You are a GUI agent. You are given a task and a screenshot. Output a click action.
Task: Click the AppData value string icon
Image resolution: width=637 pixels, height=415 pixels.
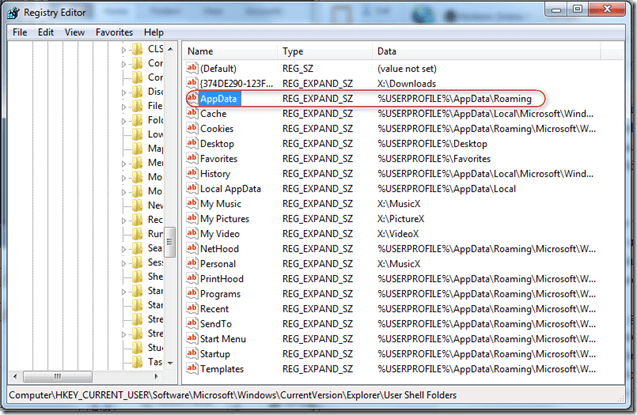[193, 98]
